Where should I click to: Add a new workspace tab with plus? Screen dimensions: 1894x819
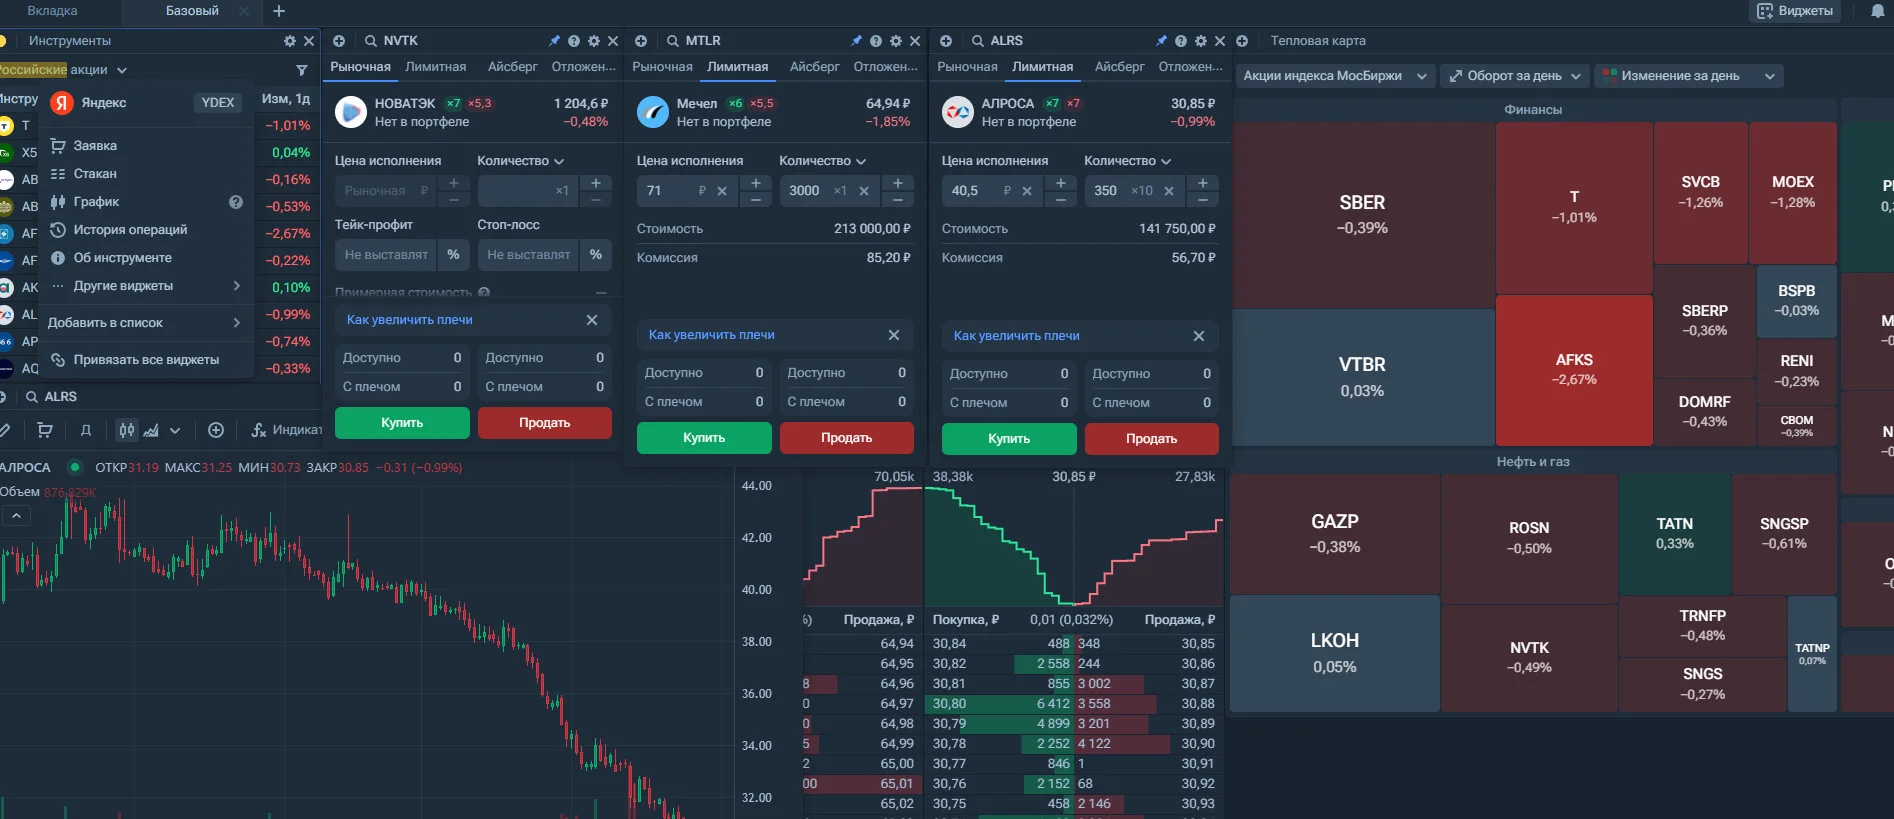[279, 11]
